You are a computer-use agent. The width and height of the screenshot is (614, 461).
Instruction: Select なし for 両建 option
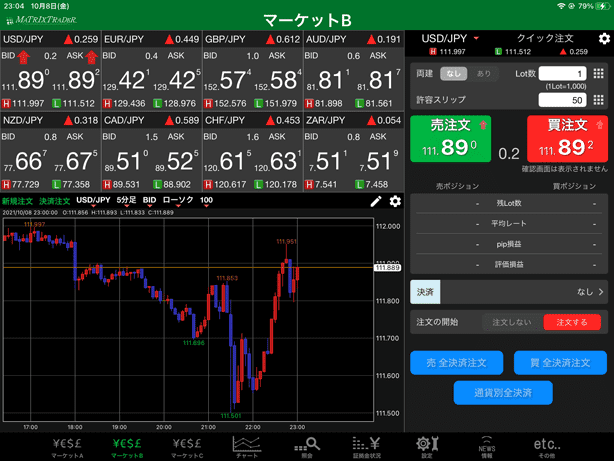pyautogui.click(x=453, y=74)
